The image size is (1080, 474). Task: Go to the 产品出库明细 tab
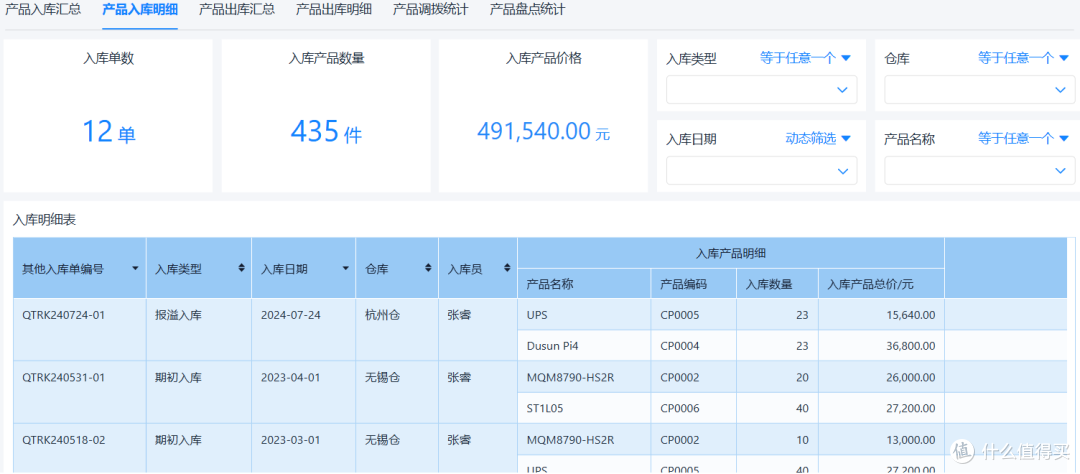coord(334,10)
